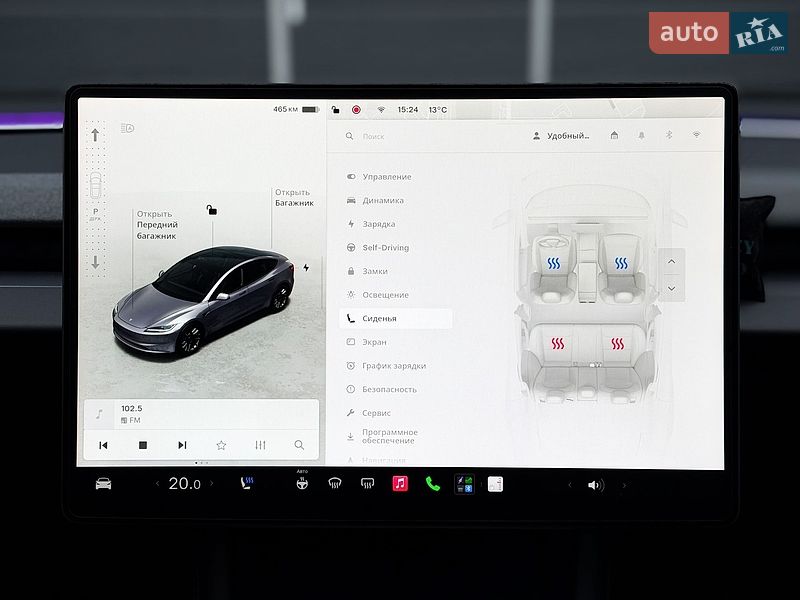
Task: Open Bluetooth settings icon
Action: (x=669, y=135)
